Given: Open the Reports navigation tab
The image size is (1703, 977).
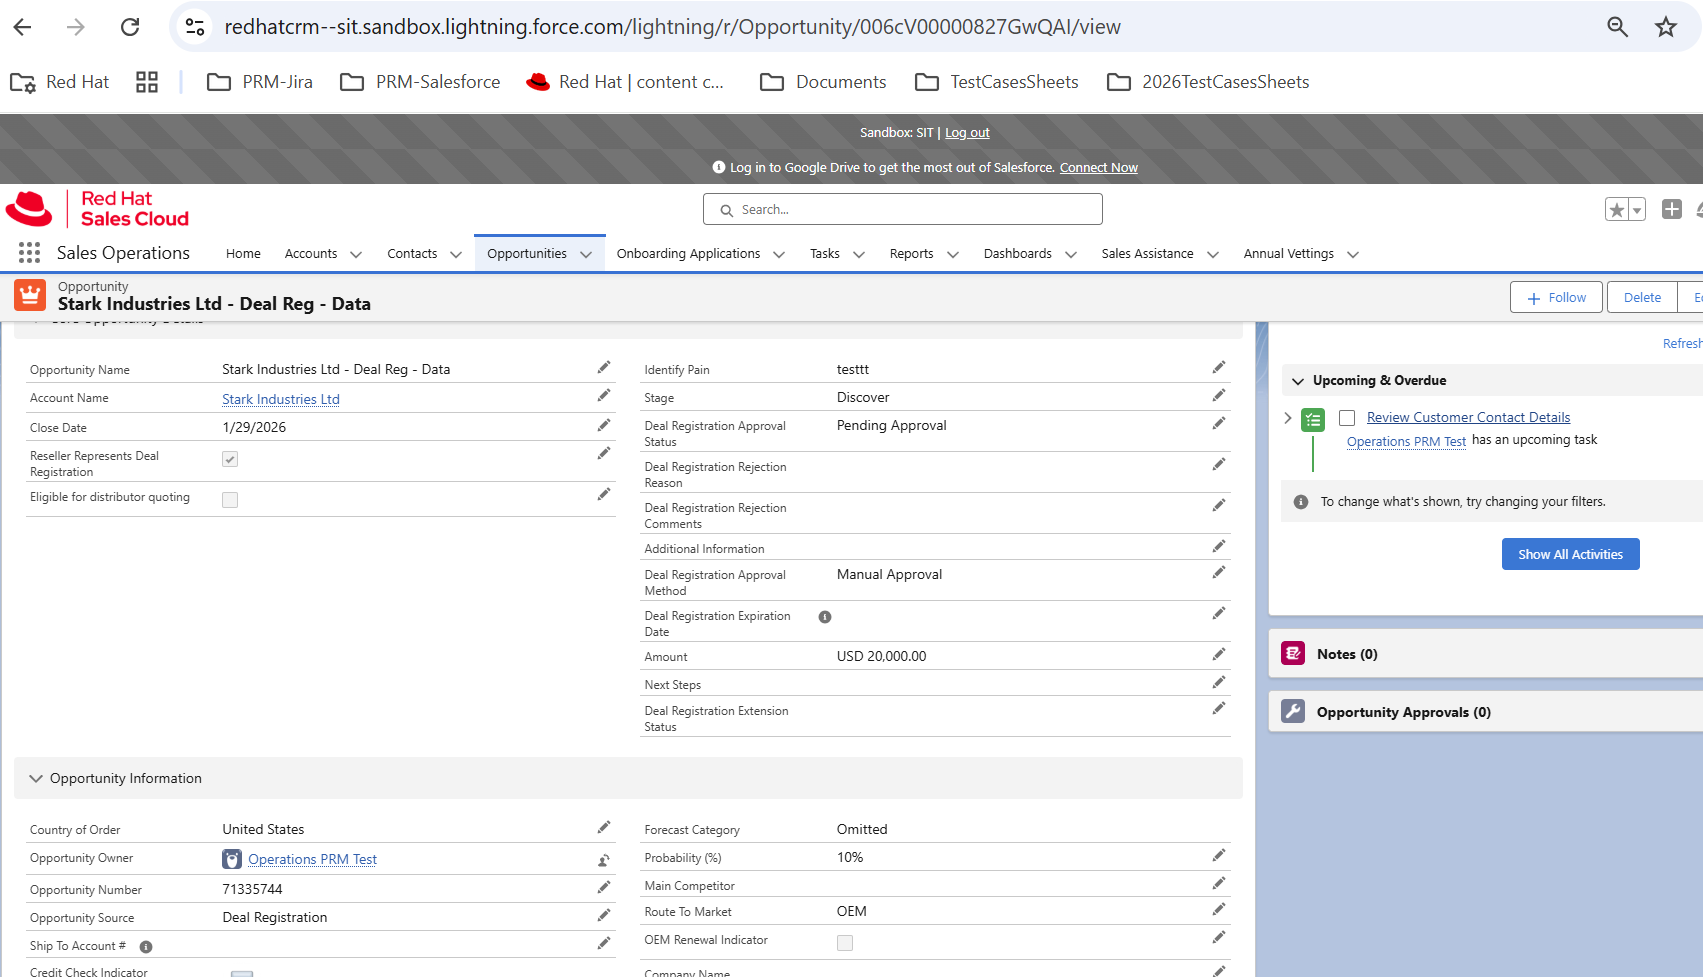Looking at the screenshot, I should tap(911, 254).
